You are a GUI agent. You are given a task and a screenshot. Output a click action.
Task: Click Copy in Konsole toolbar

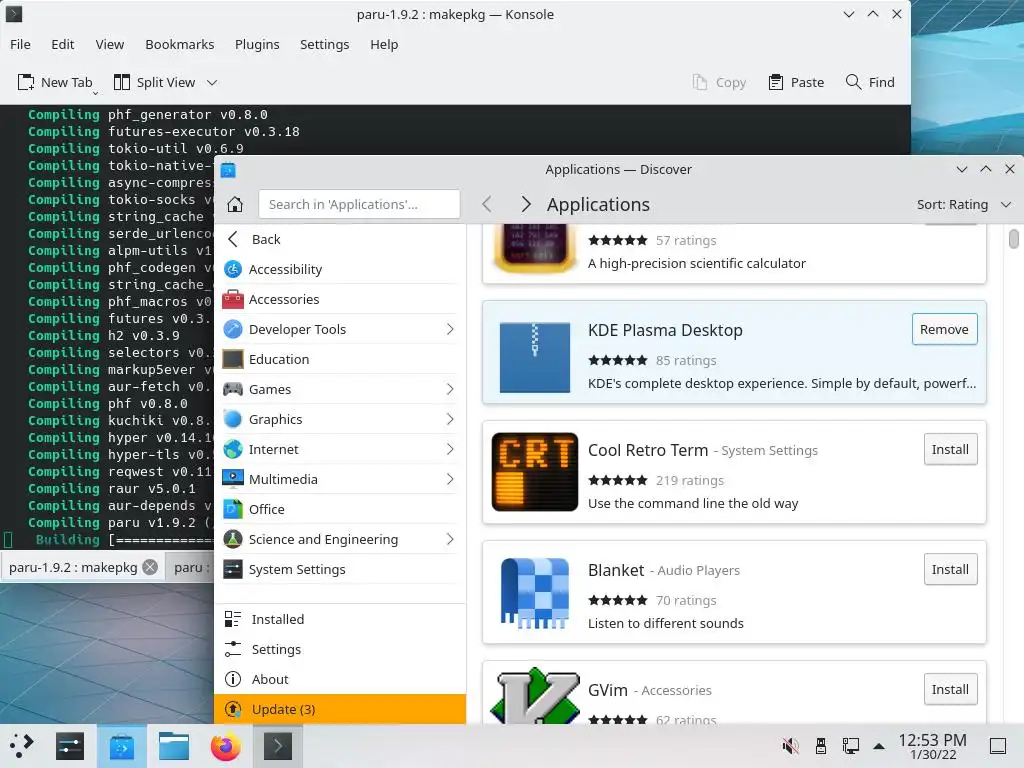point(719,82)
